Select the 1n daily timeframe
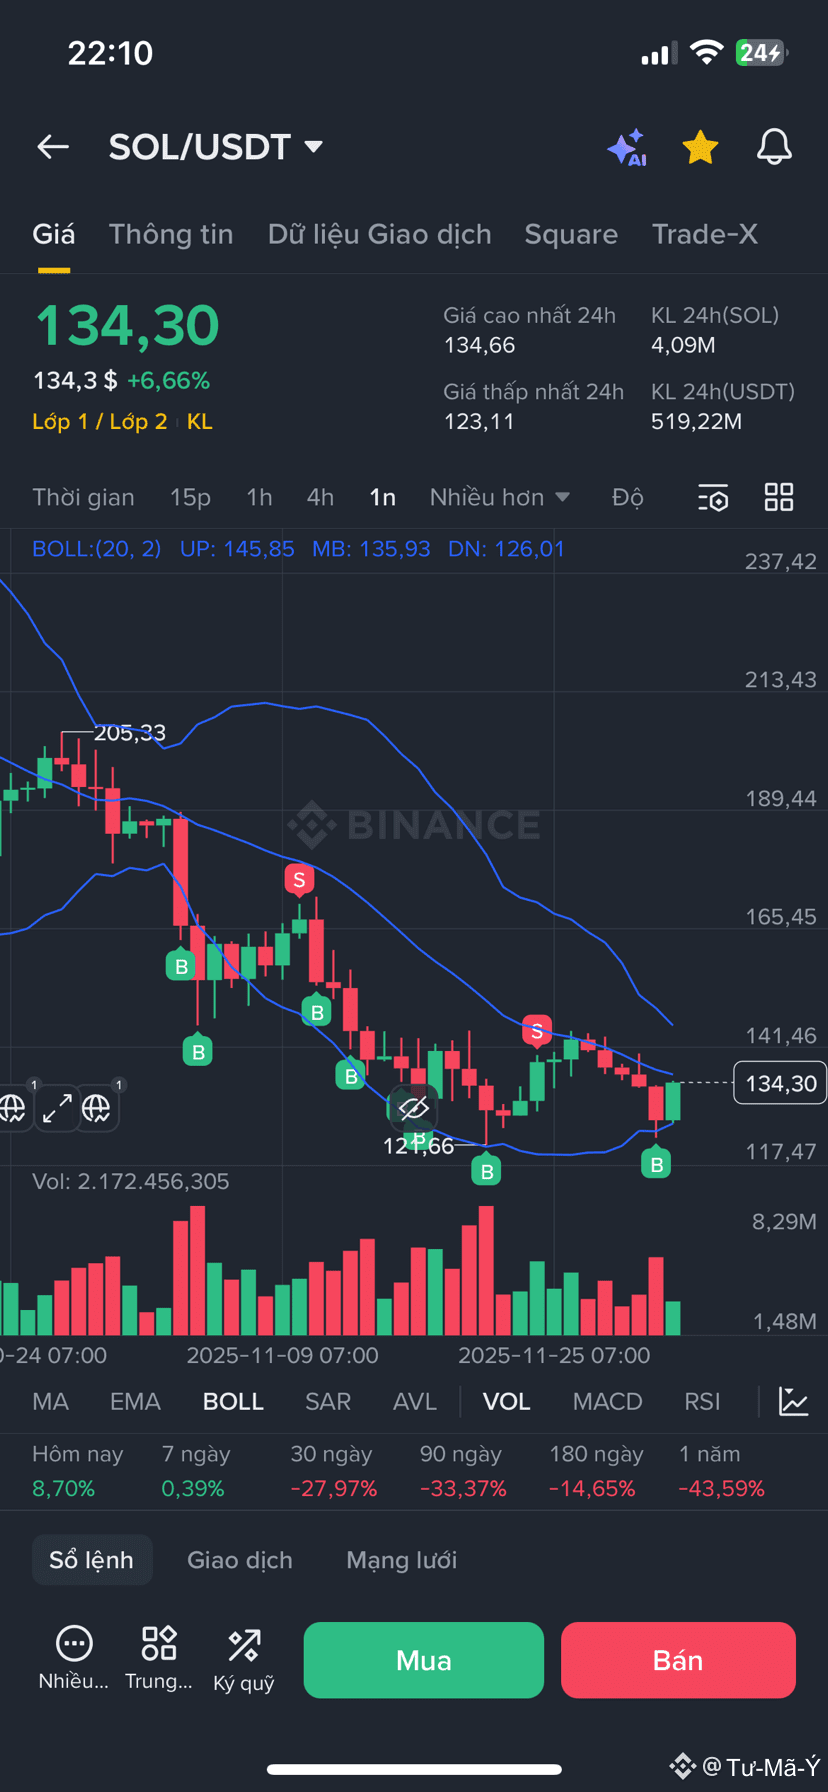The height and width of the screenshot is (1792, 828). (x=382, y=497)
